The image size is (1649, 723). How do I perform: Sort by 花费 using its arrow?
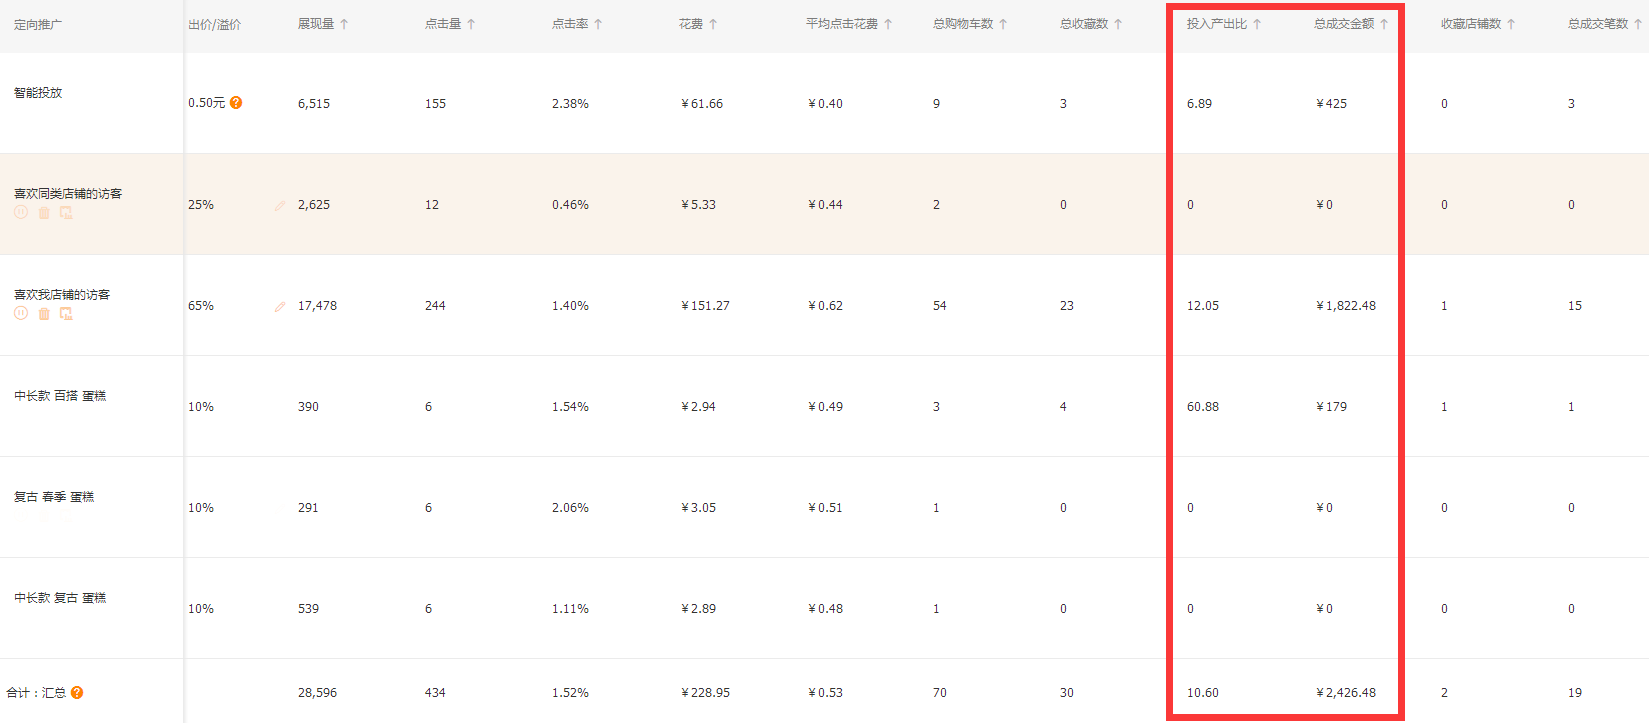(x=713, y=24)
